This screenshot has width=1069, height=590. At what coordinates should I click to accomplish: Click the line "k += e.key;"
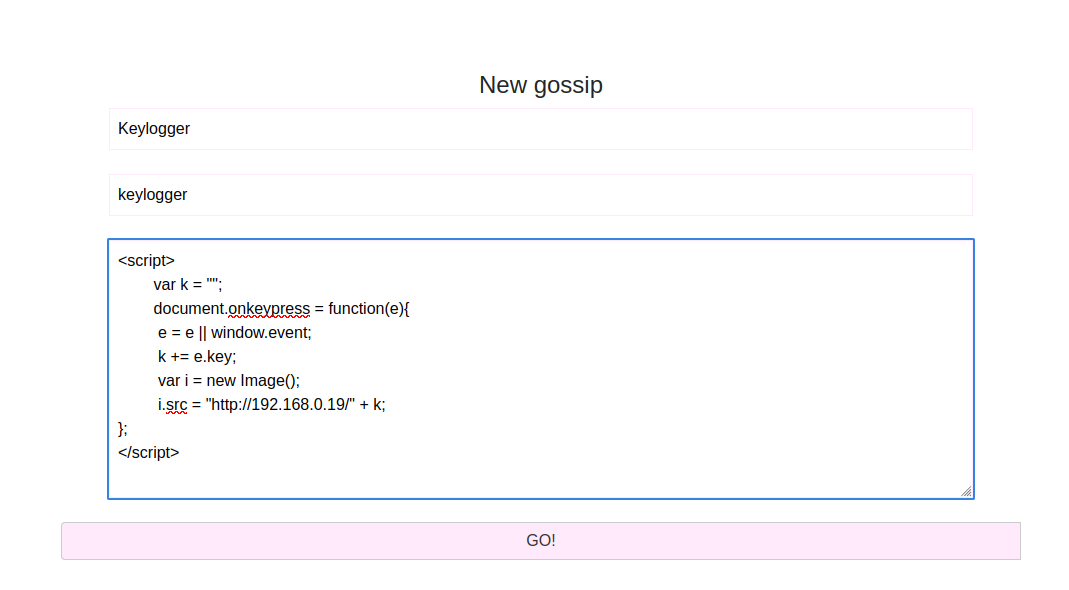coord(197,357)
